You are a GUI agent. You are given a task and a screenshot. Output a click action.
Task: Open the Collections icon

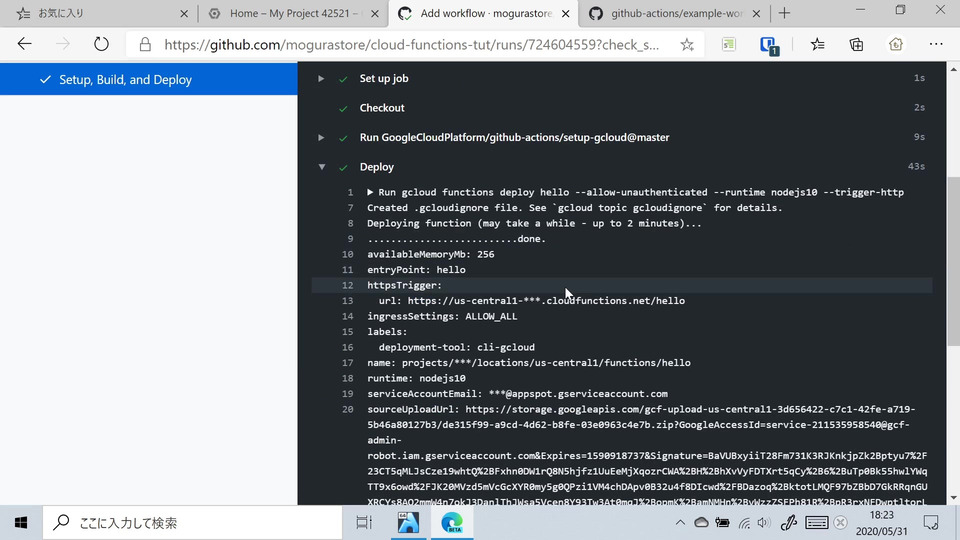pyautogui.click(x=857, y=44)
